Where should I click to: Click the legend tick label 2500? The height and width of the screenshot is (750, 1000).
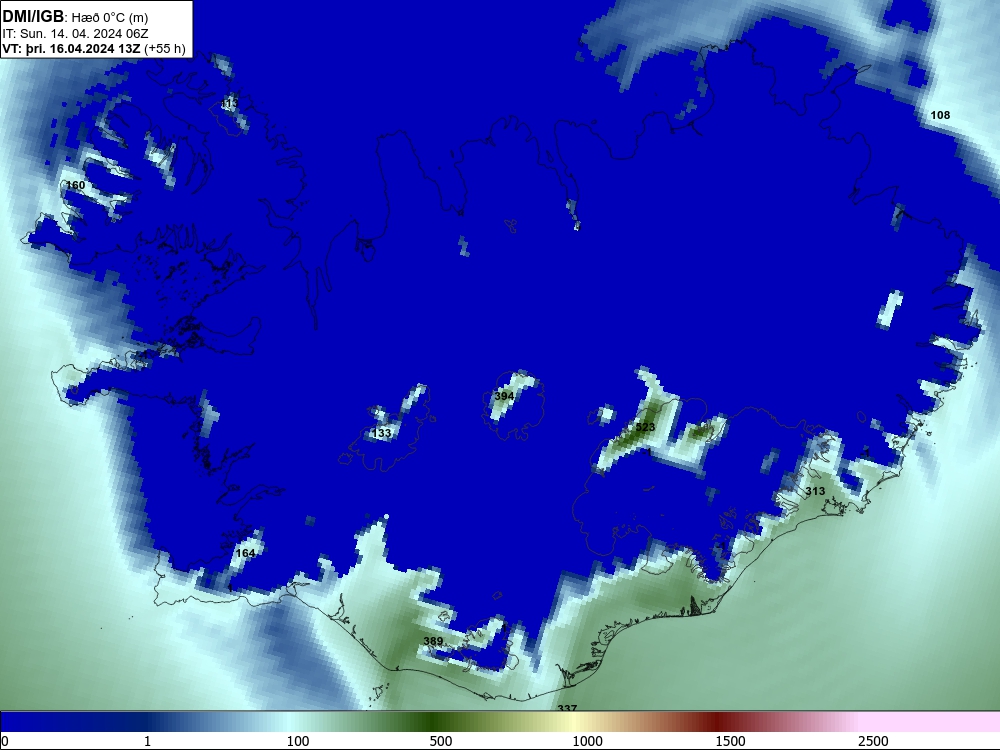pyautogui.click(x=873, y=741)
